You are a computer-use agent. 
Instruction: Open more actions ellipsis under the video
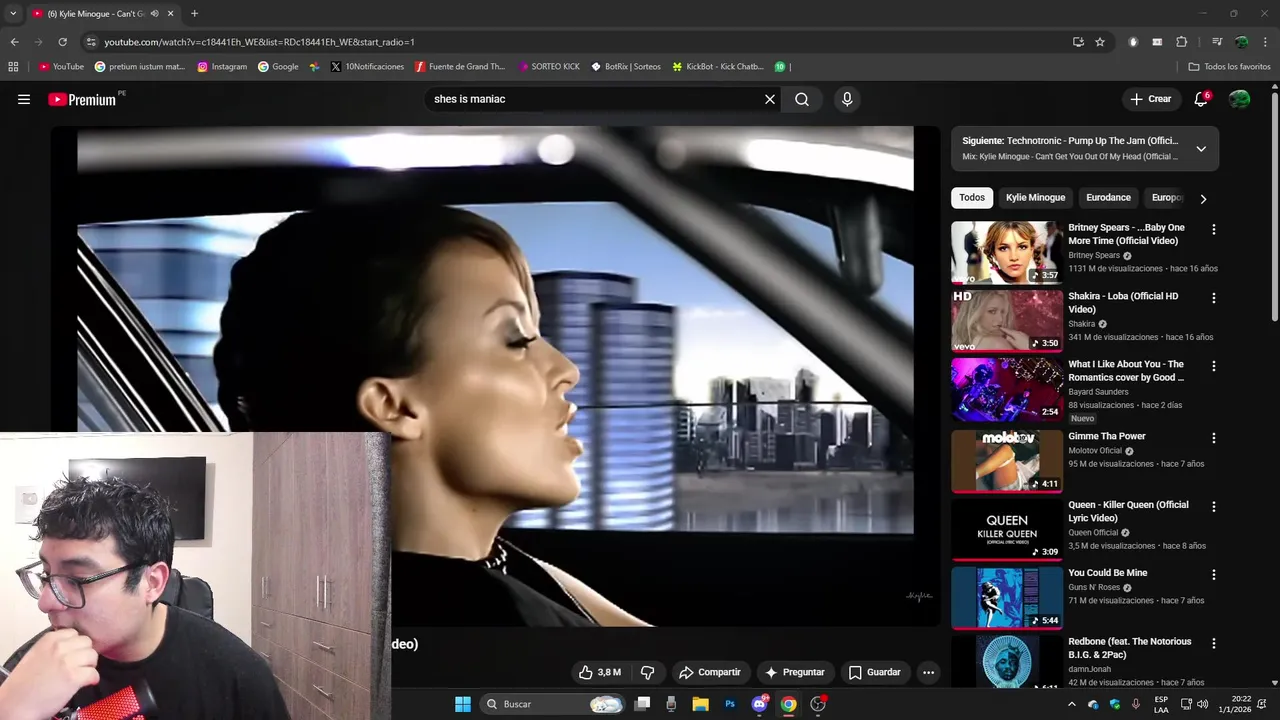pyautogui.click(x=928, y=672)
